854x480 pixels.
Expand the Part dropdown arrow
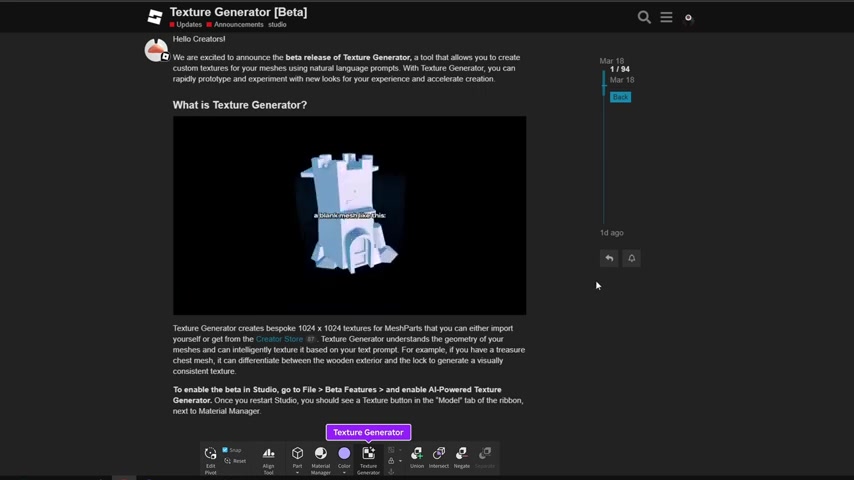(297, 473)
